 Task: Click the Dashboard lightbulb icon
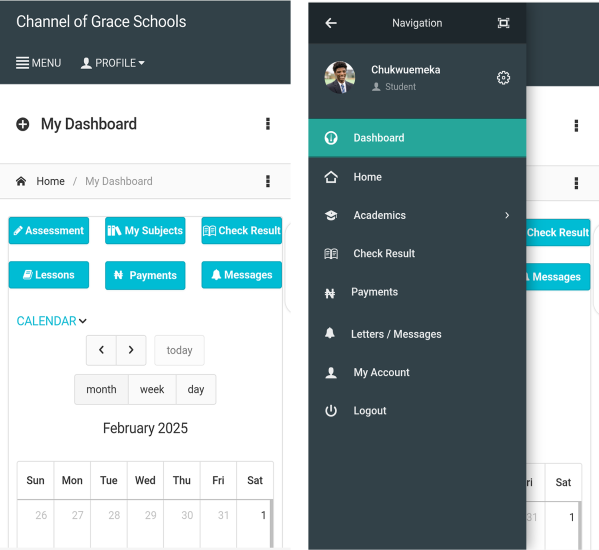point(331,138)
